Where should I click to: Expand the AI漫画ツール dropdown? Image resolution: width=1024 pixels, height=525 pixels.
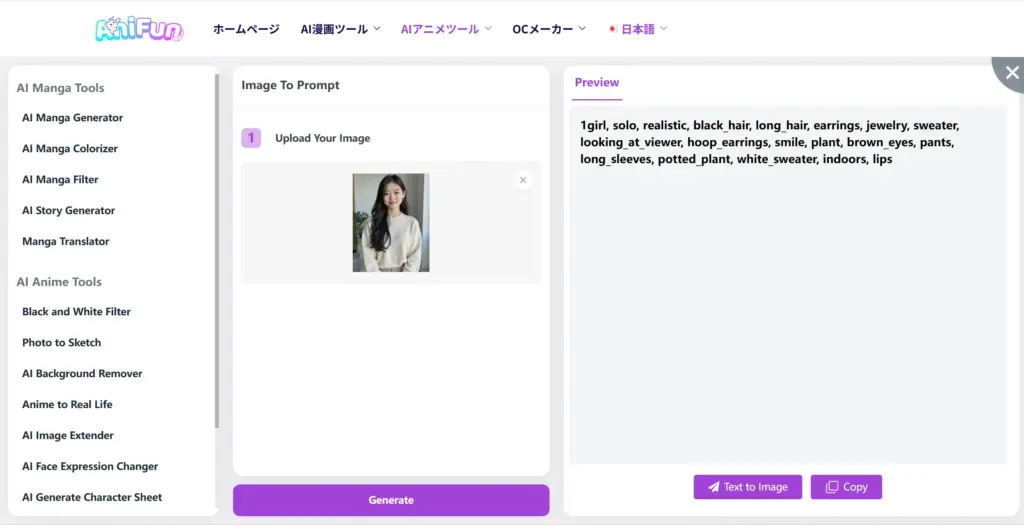point(340,29)
